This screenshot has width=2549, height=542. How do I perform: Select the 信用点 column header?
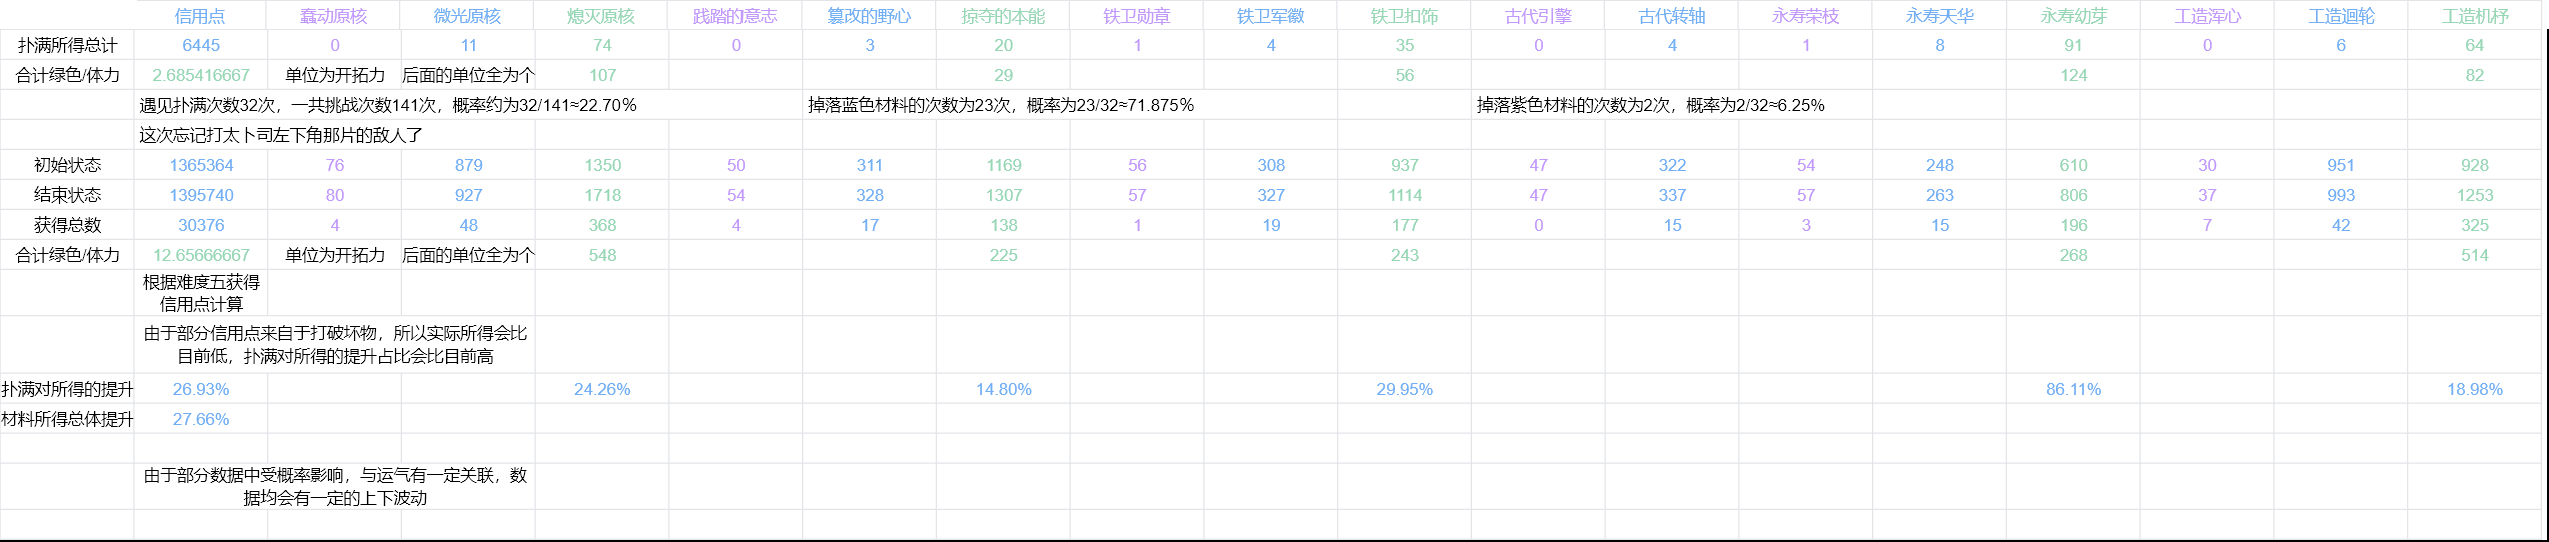[200, 16]
